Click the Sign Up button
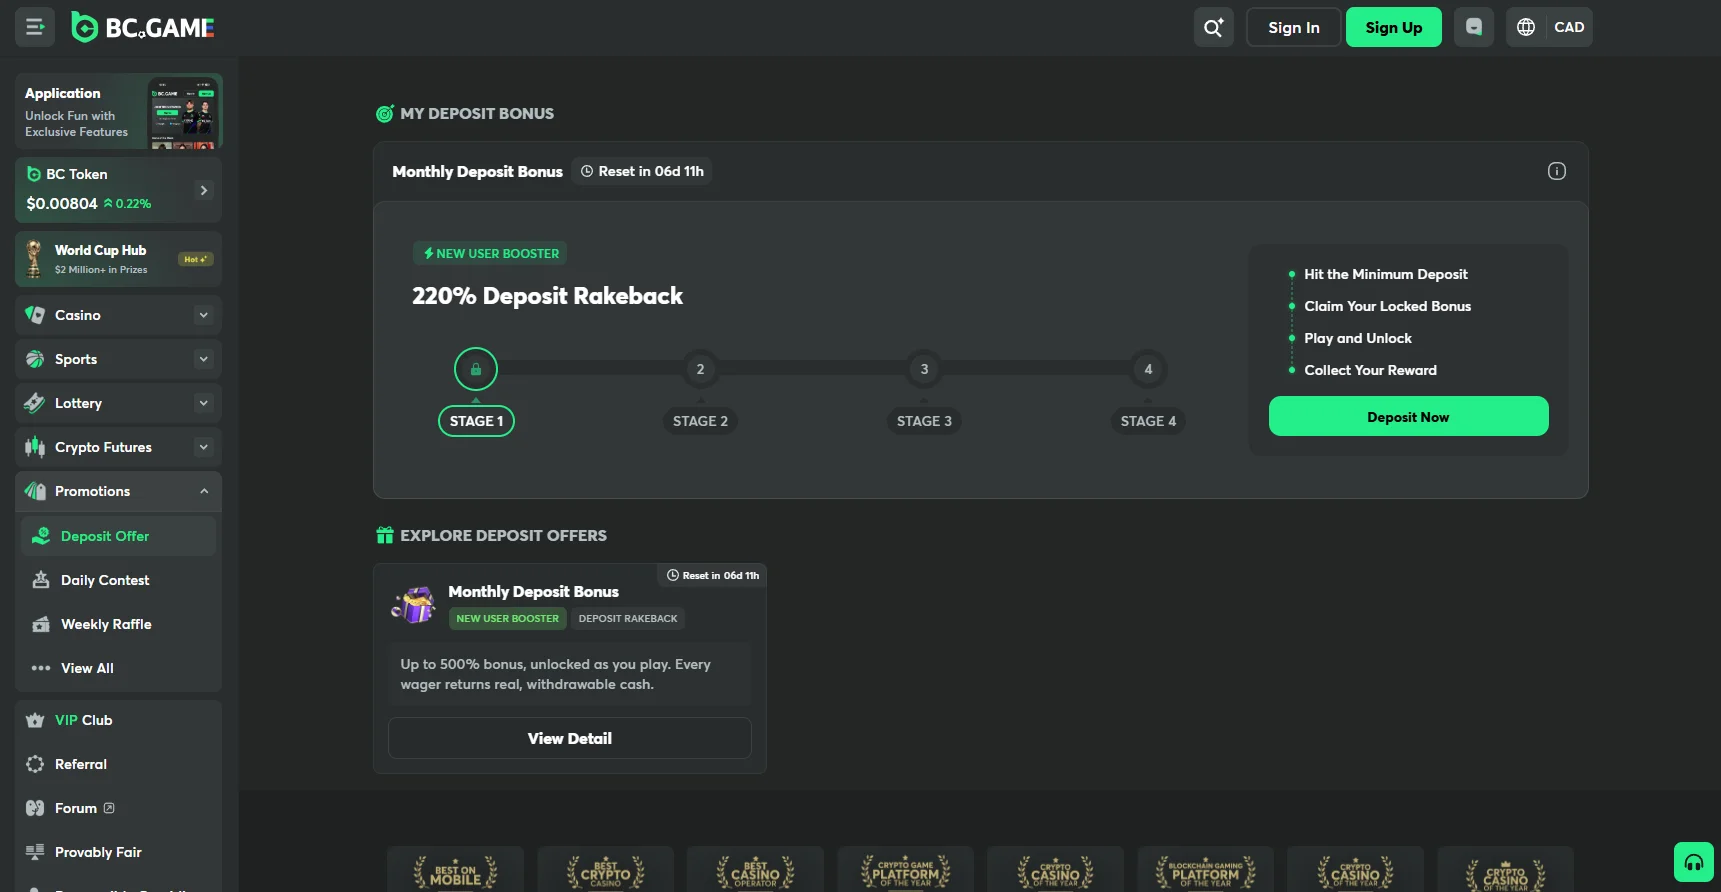The width and height of the screenshot is (1721, 892). (x=1393, y=27)
